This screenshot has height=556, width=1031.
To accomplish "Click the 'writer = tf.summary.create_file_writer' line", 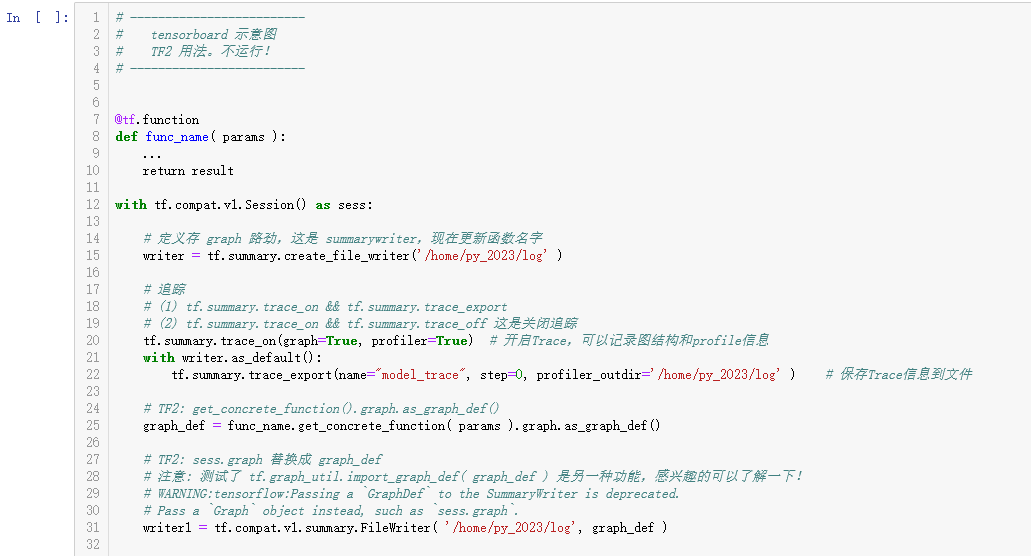I will (352, 256).
